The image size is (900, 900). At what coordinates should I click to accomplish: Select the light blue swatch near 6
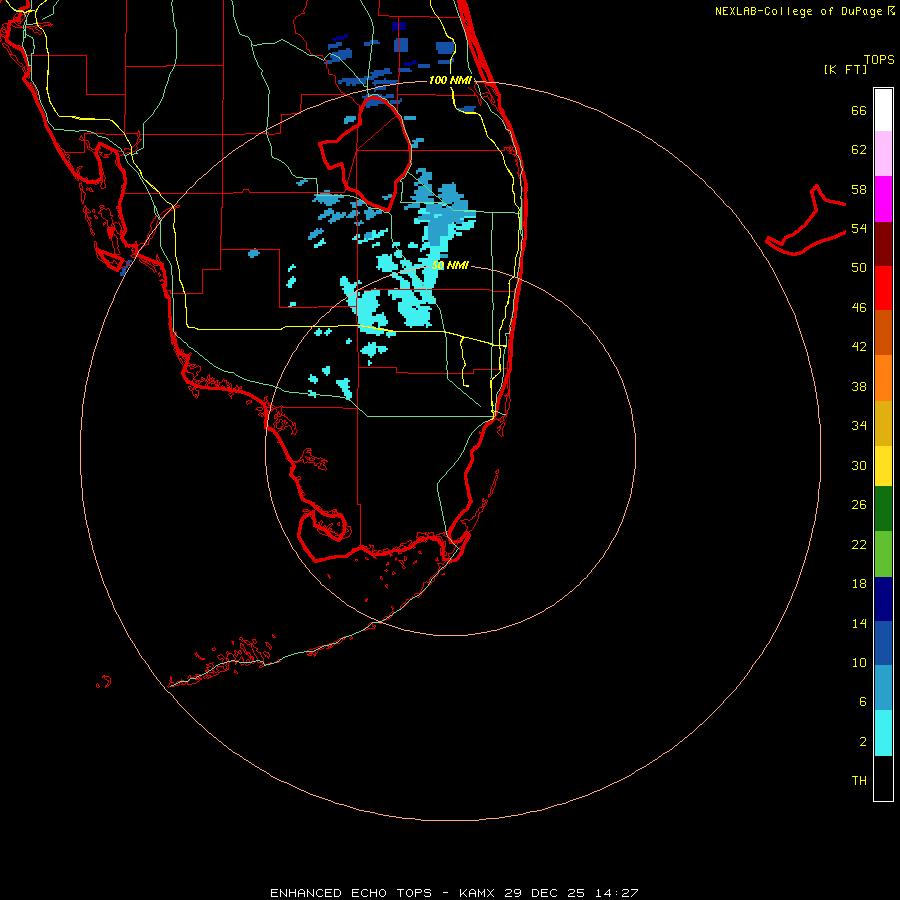883,688
